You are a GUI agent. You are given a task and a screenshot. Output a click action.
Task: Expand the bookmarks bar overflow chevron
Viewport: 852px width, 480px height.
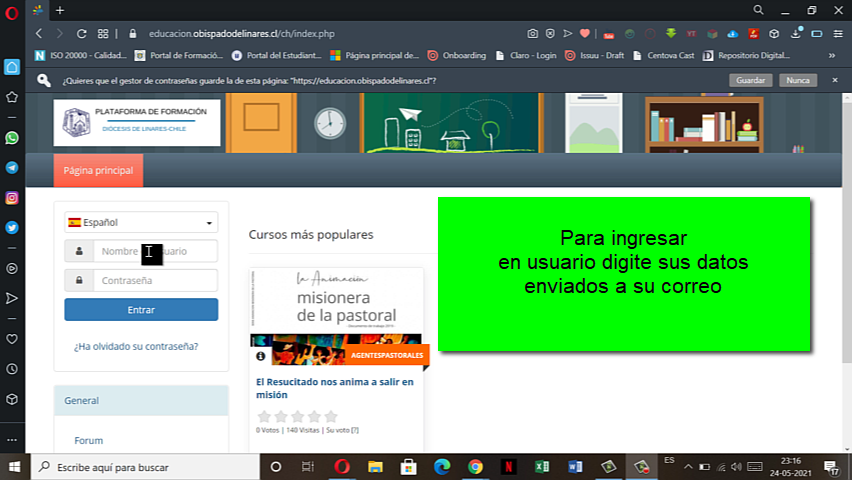point(832,56)
